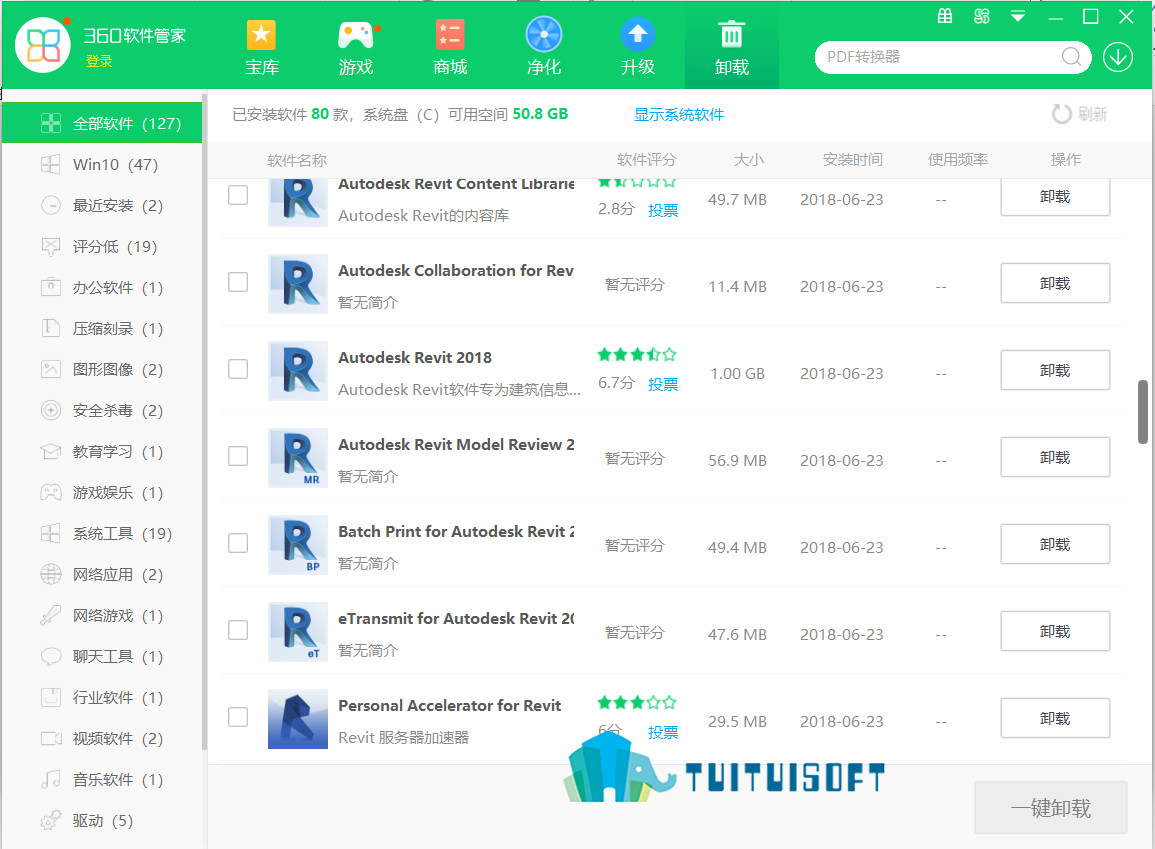Uninstall Batch Print for Autodesk Revit
Image resolution: width=1155 pixels, height=849 pixels.
1055,543
